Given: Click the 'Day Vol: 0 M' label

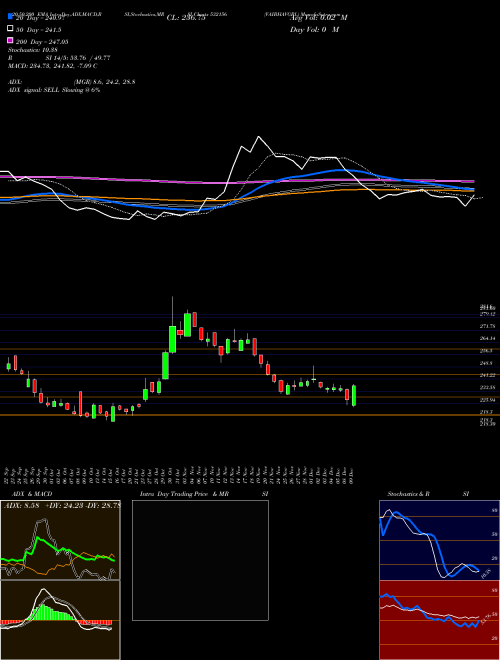Looking at the screenshot, I should (314, 29).
